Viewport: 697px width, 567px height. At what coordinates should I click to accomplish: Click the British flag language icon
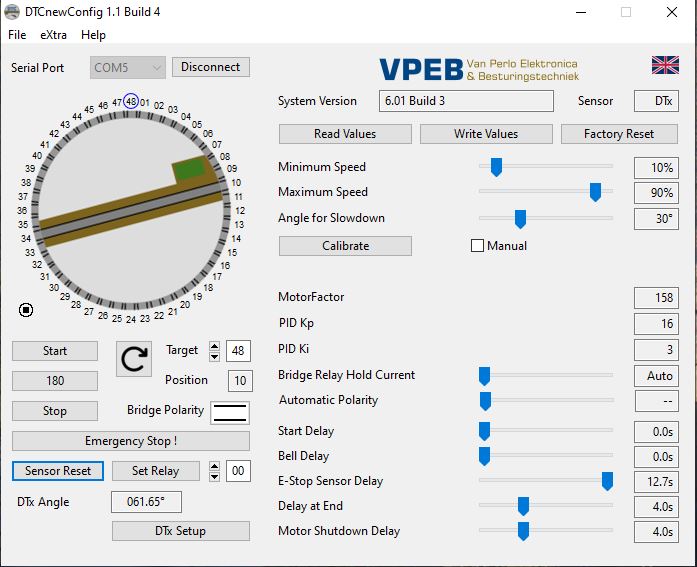click(x=665, y=65)
